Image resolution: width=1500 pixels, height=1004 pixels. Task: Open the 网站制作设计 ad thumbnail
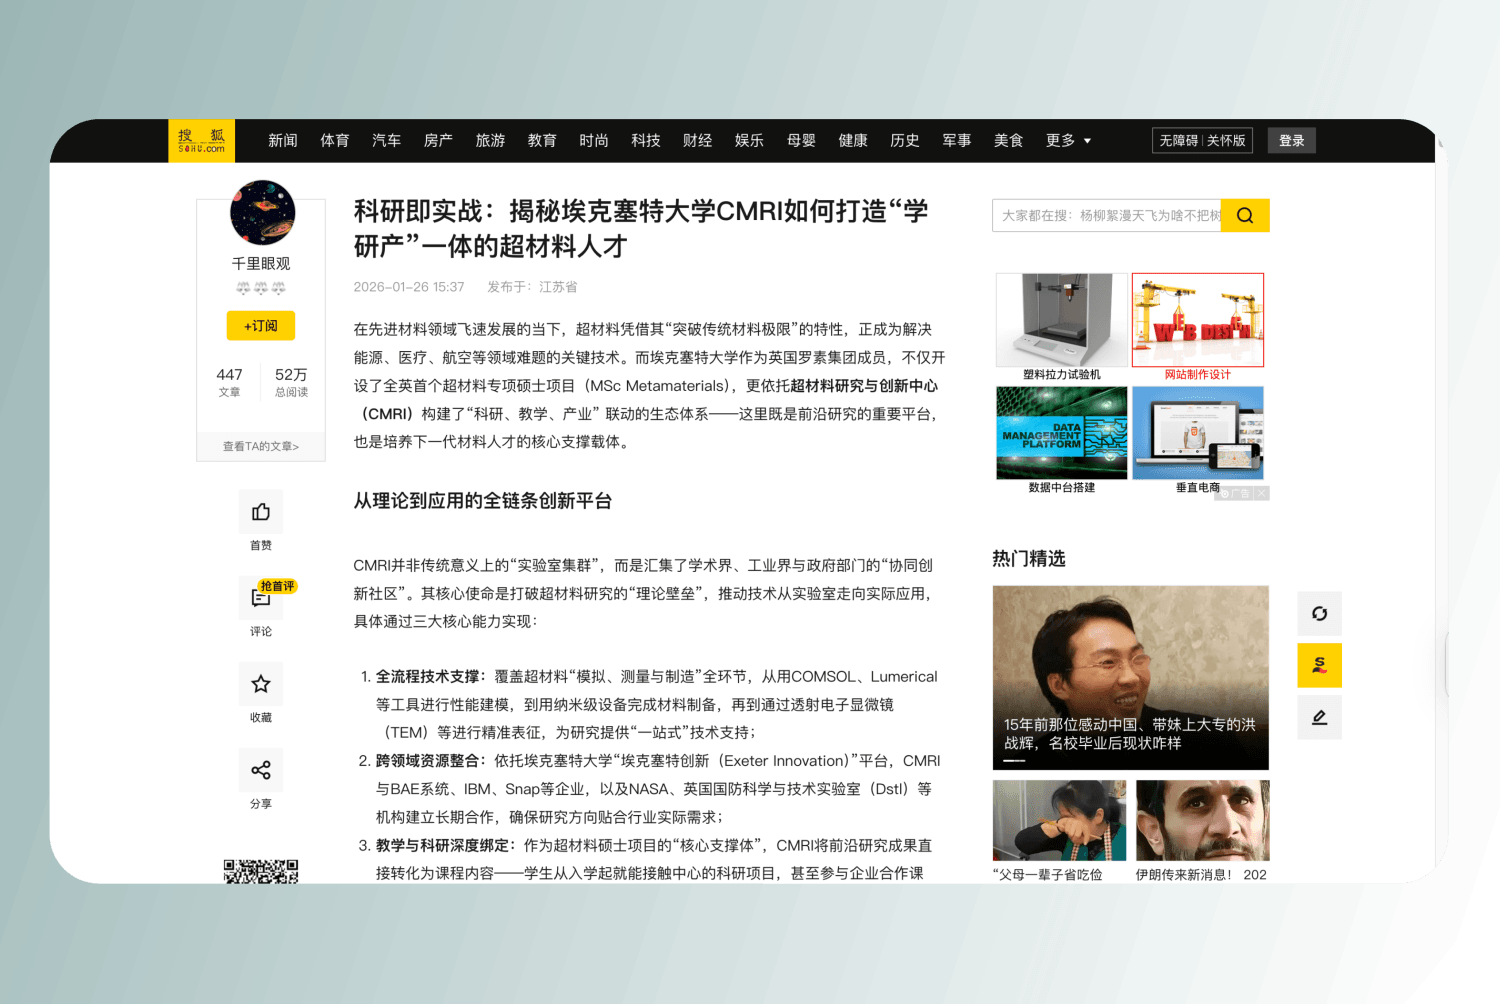click(x=1198, y=321)
